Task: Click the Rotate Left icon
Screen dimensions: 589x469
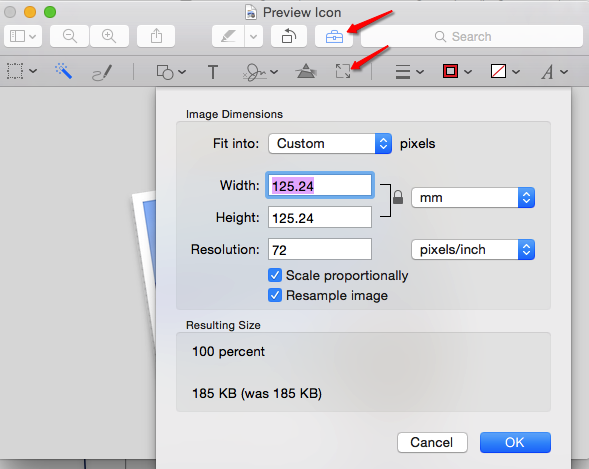Action: (288, 36)
